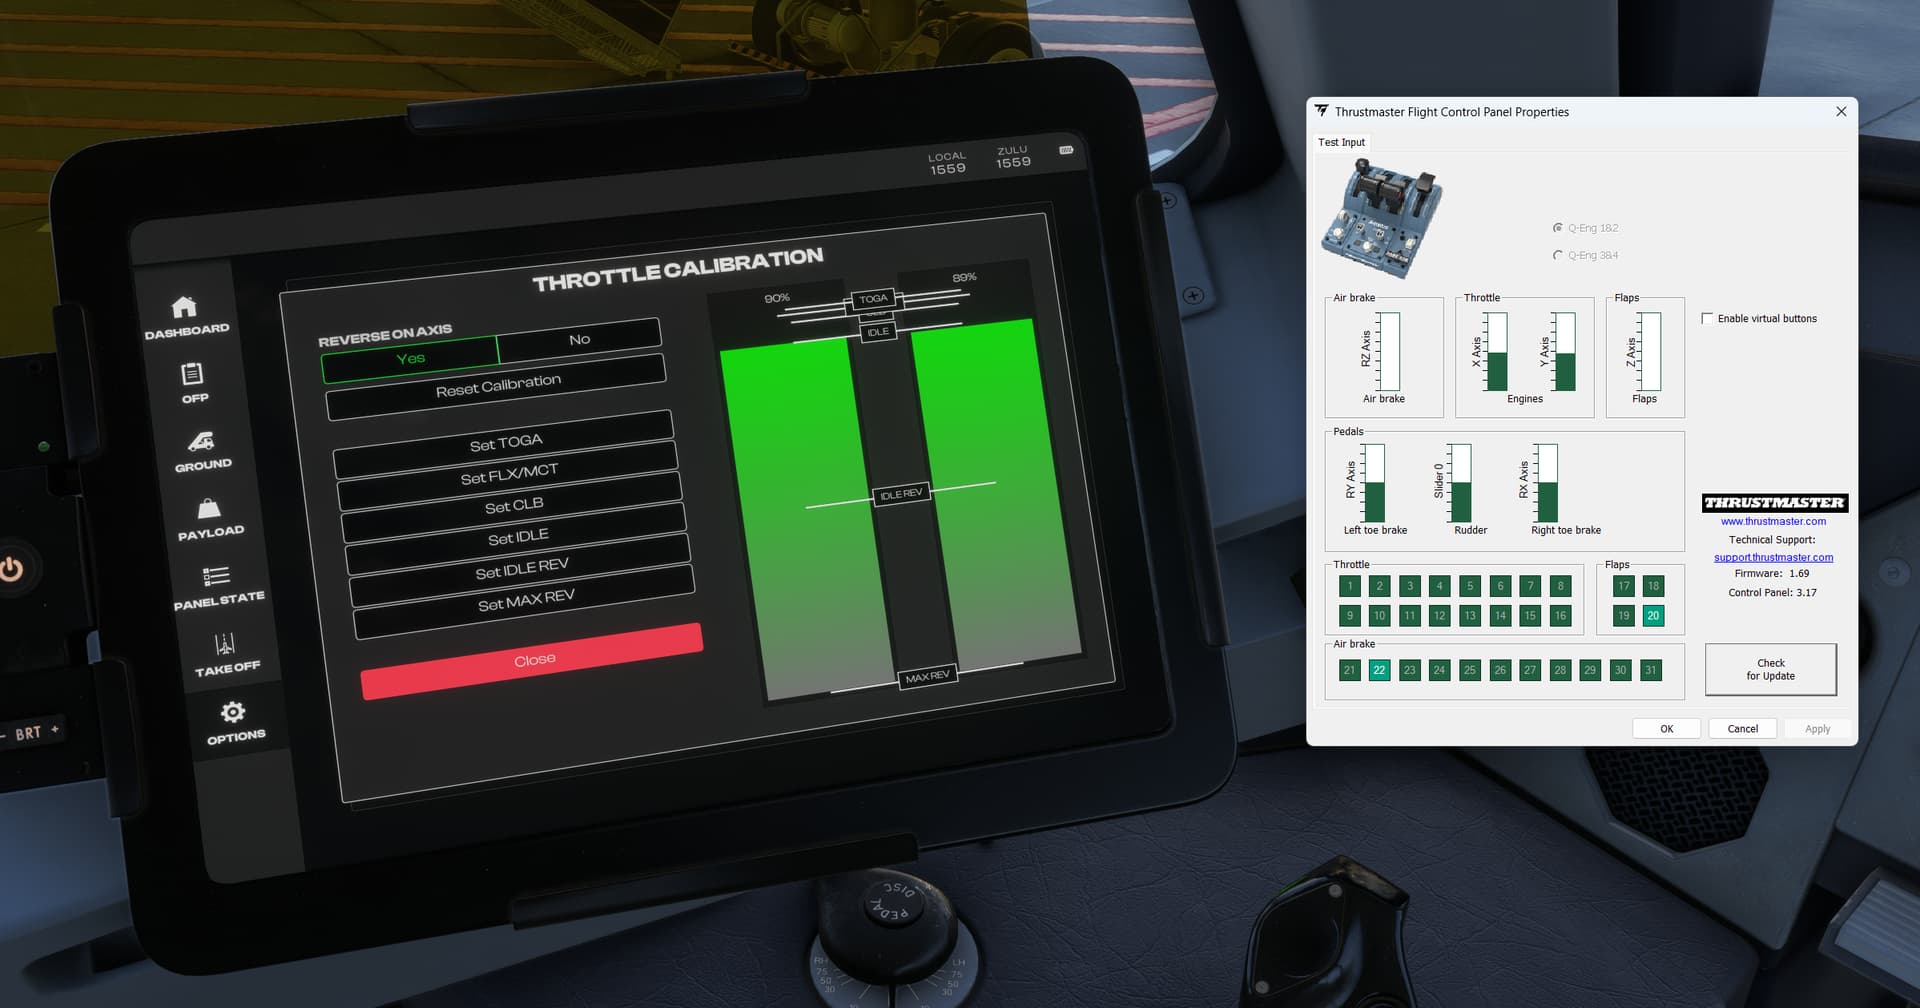Click Throttle button indicator 12
The width and height of the screenshot is (1920, 1008).
tap(1439, 616)
